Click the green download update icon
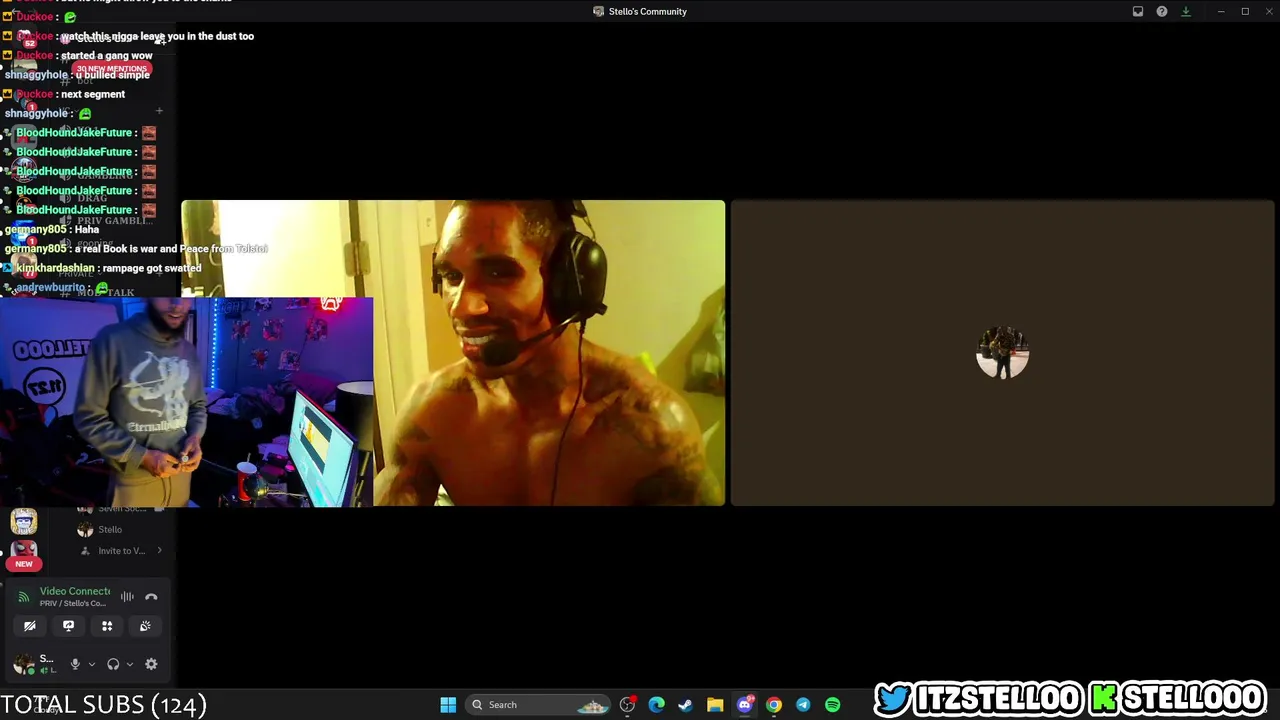This screenshot has height=720, width=1280. [x=1186, y=12]
